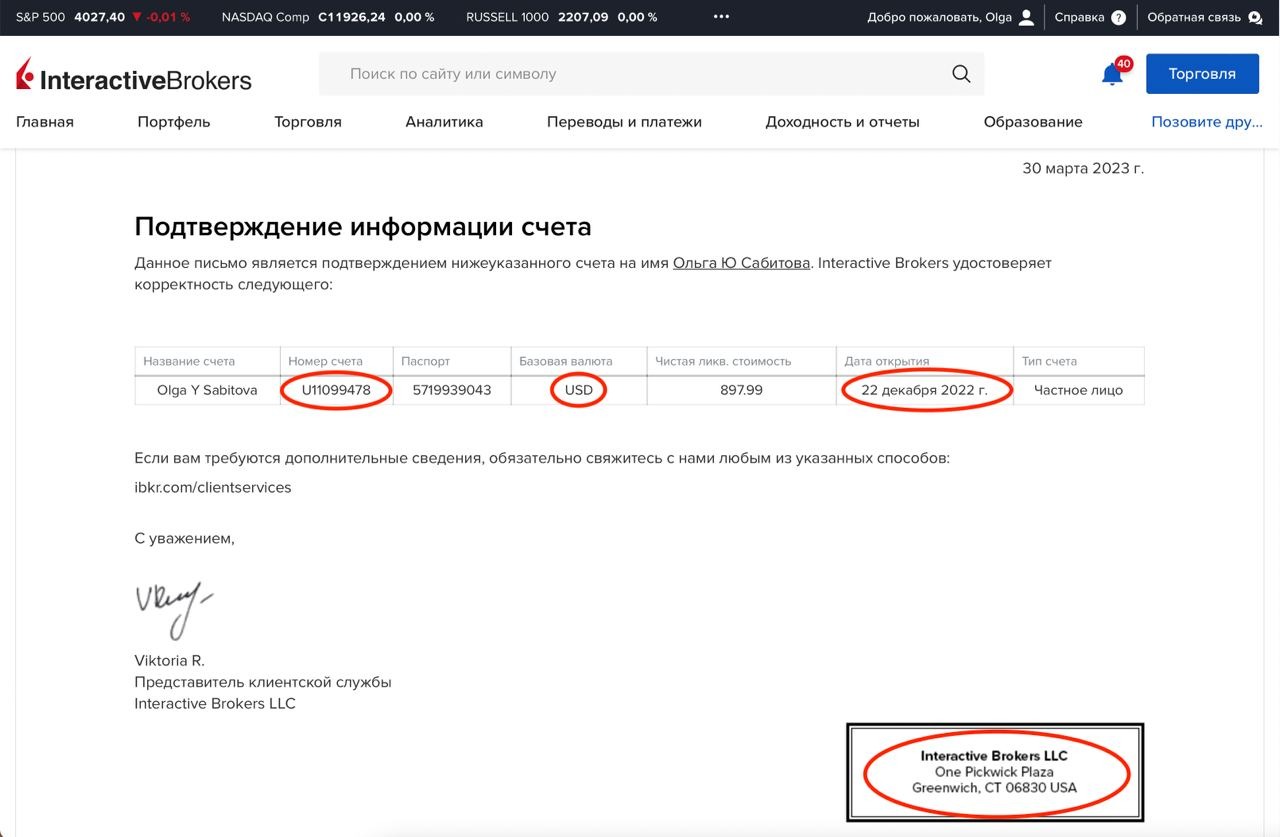Expand the ticker more-options dots

[722, 17]
